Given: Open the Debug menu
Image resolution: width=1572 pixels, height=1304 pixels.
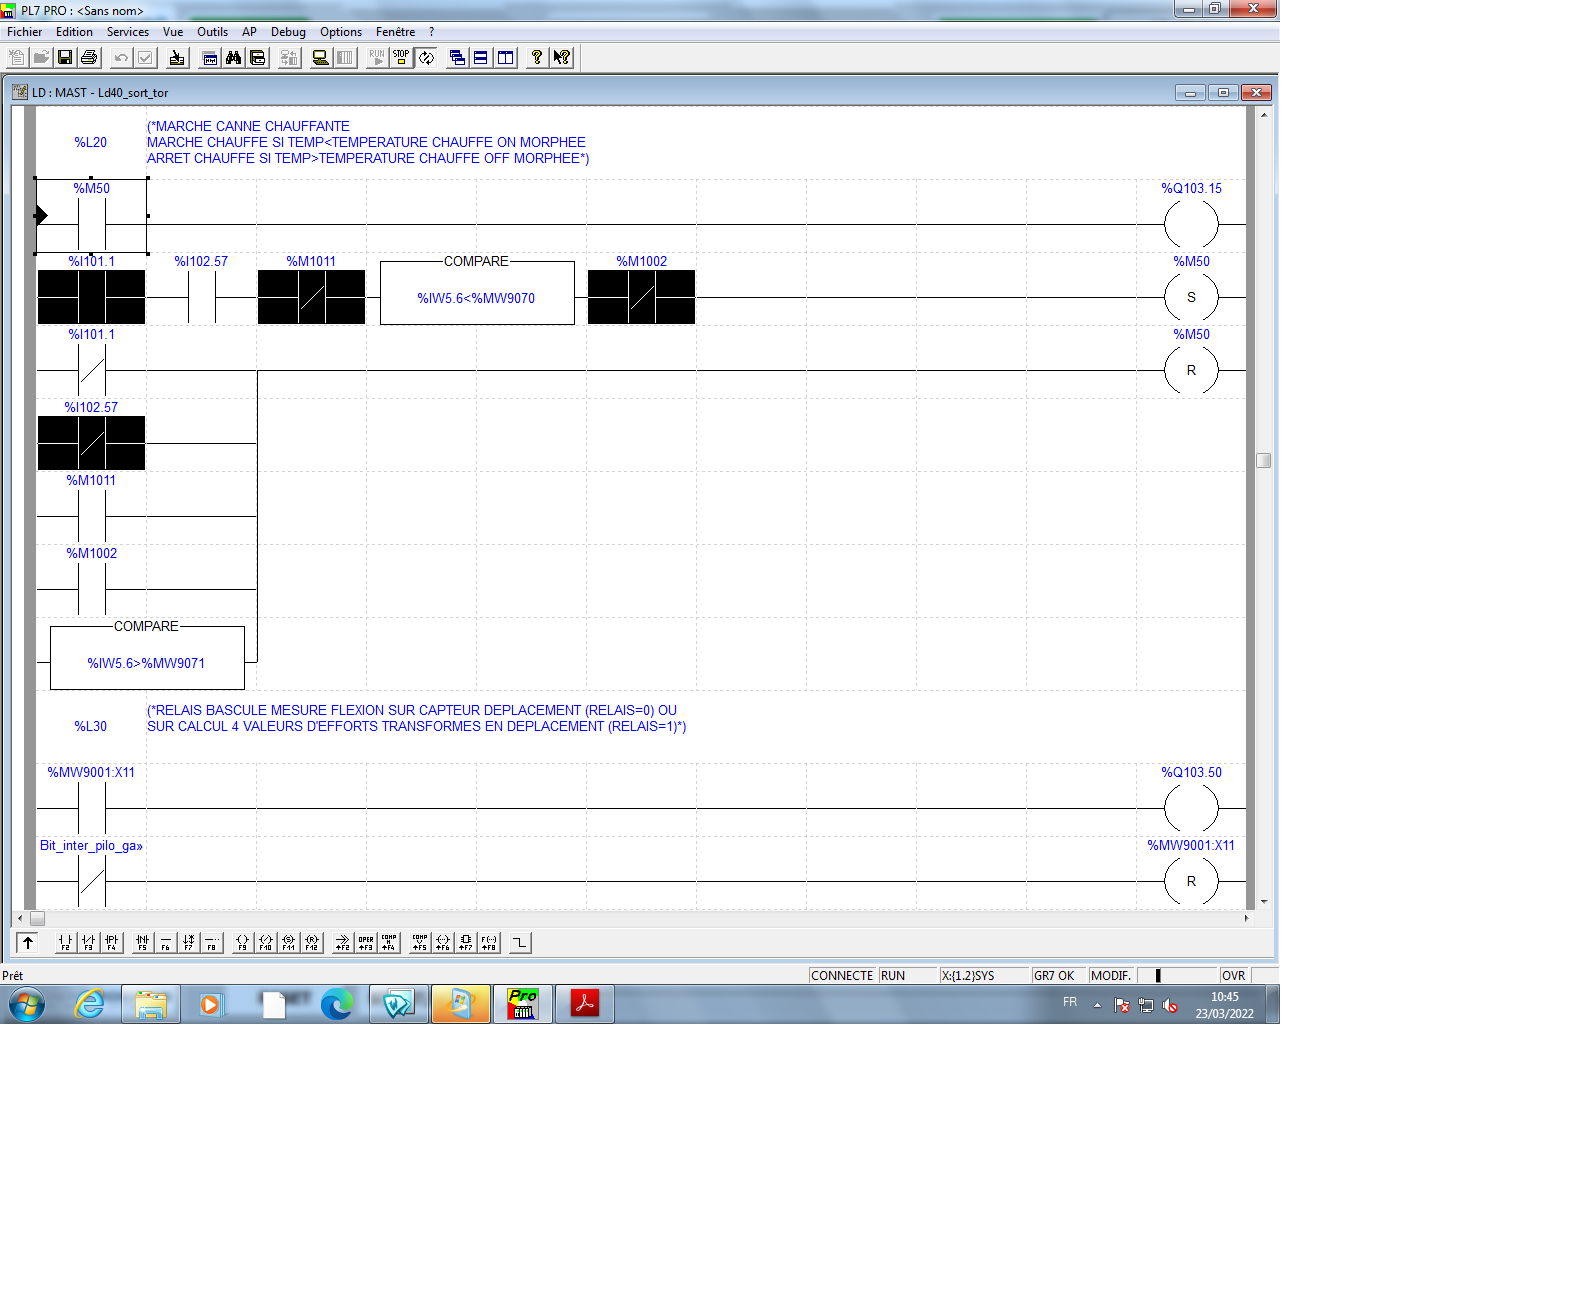Looking at the screenshot, I should point(288,32).
